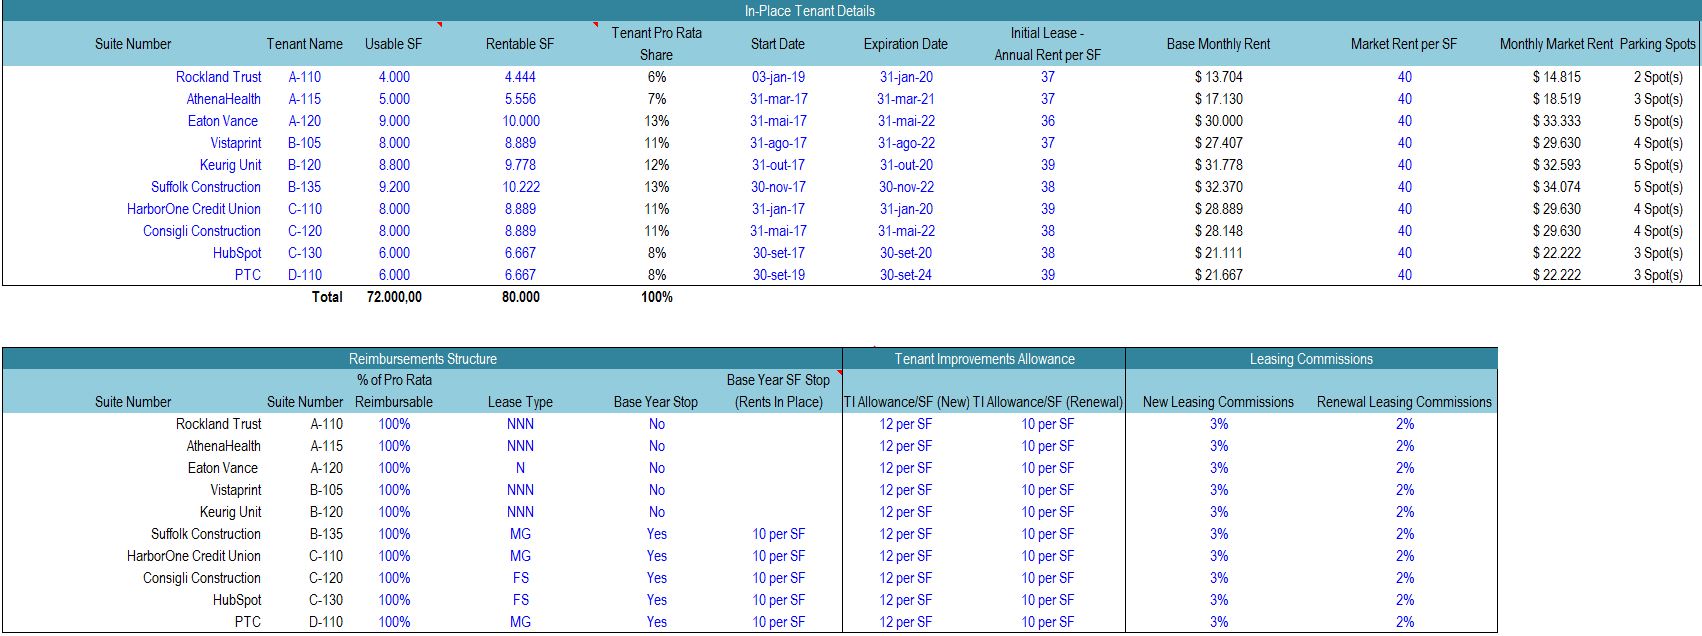1702x636 pixels.
Task: Select base monthly rent $ 13.704
Action: coord(1218,77)
